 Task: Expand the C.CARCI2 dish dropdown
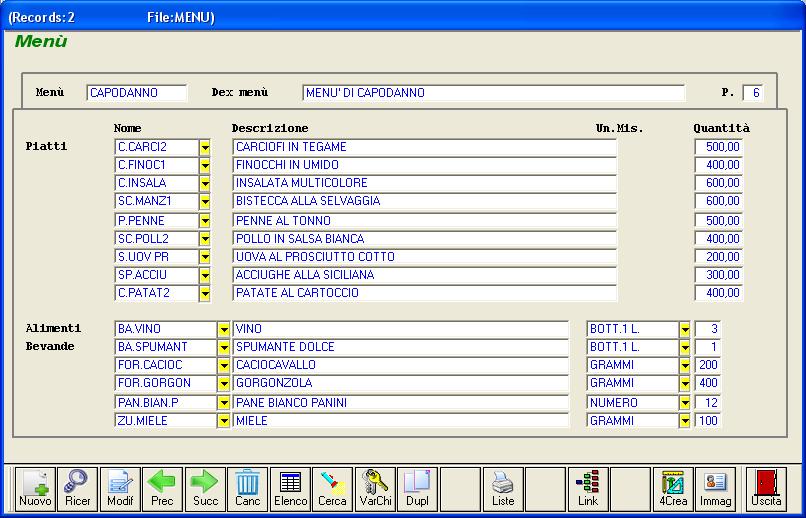[205, 147]
